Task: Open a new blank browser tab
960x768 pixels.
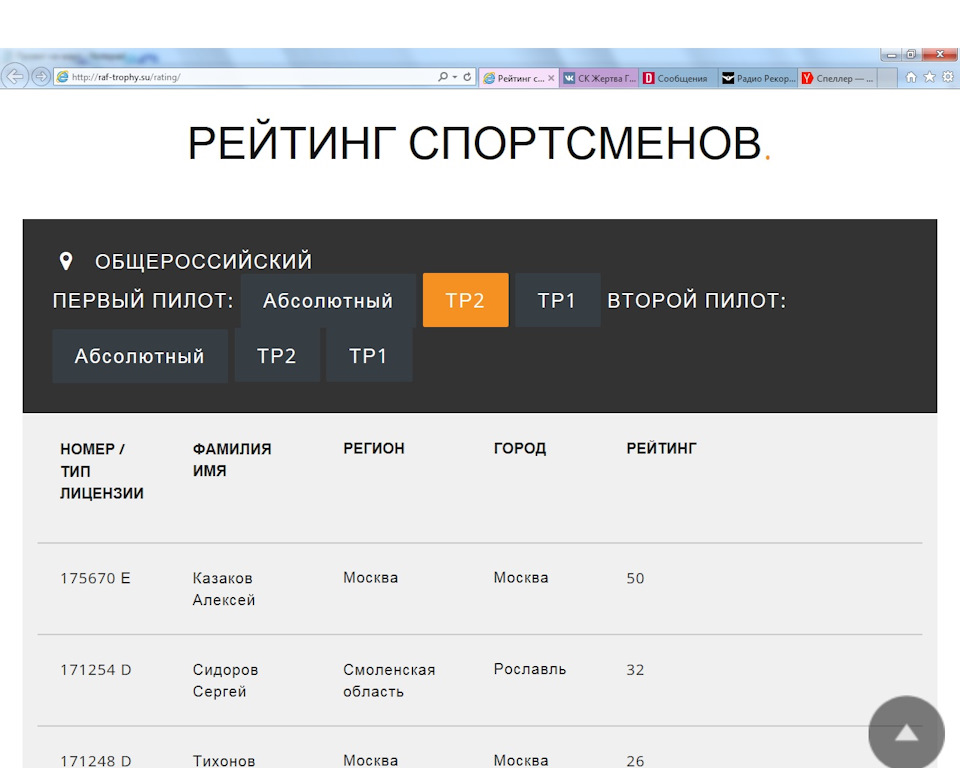Action: click(887, 78)
